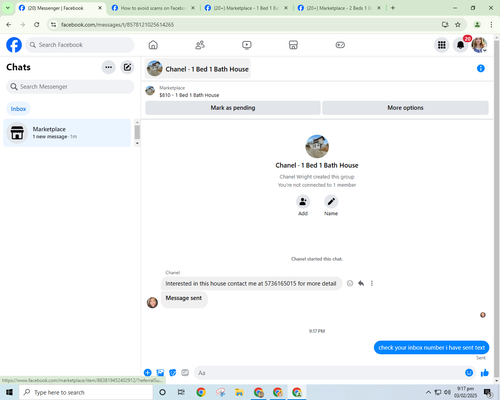This screenshot has height=400, width=500.
Task: Open the Video/Watch icon
Action: [247, 45]
